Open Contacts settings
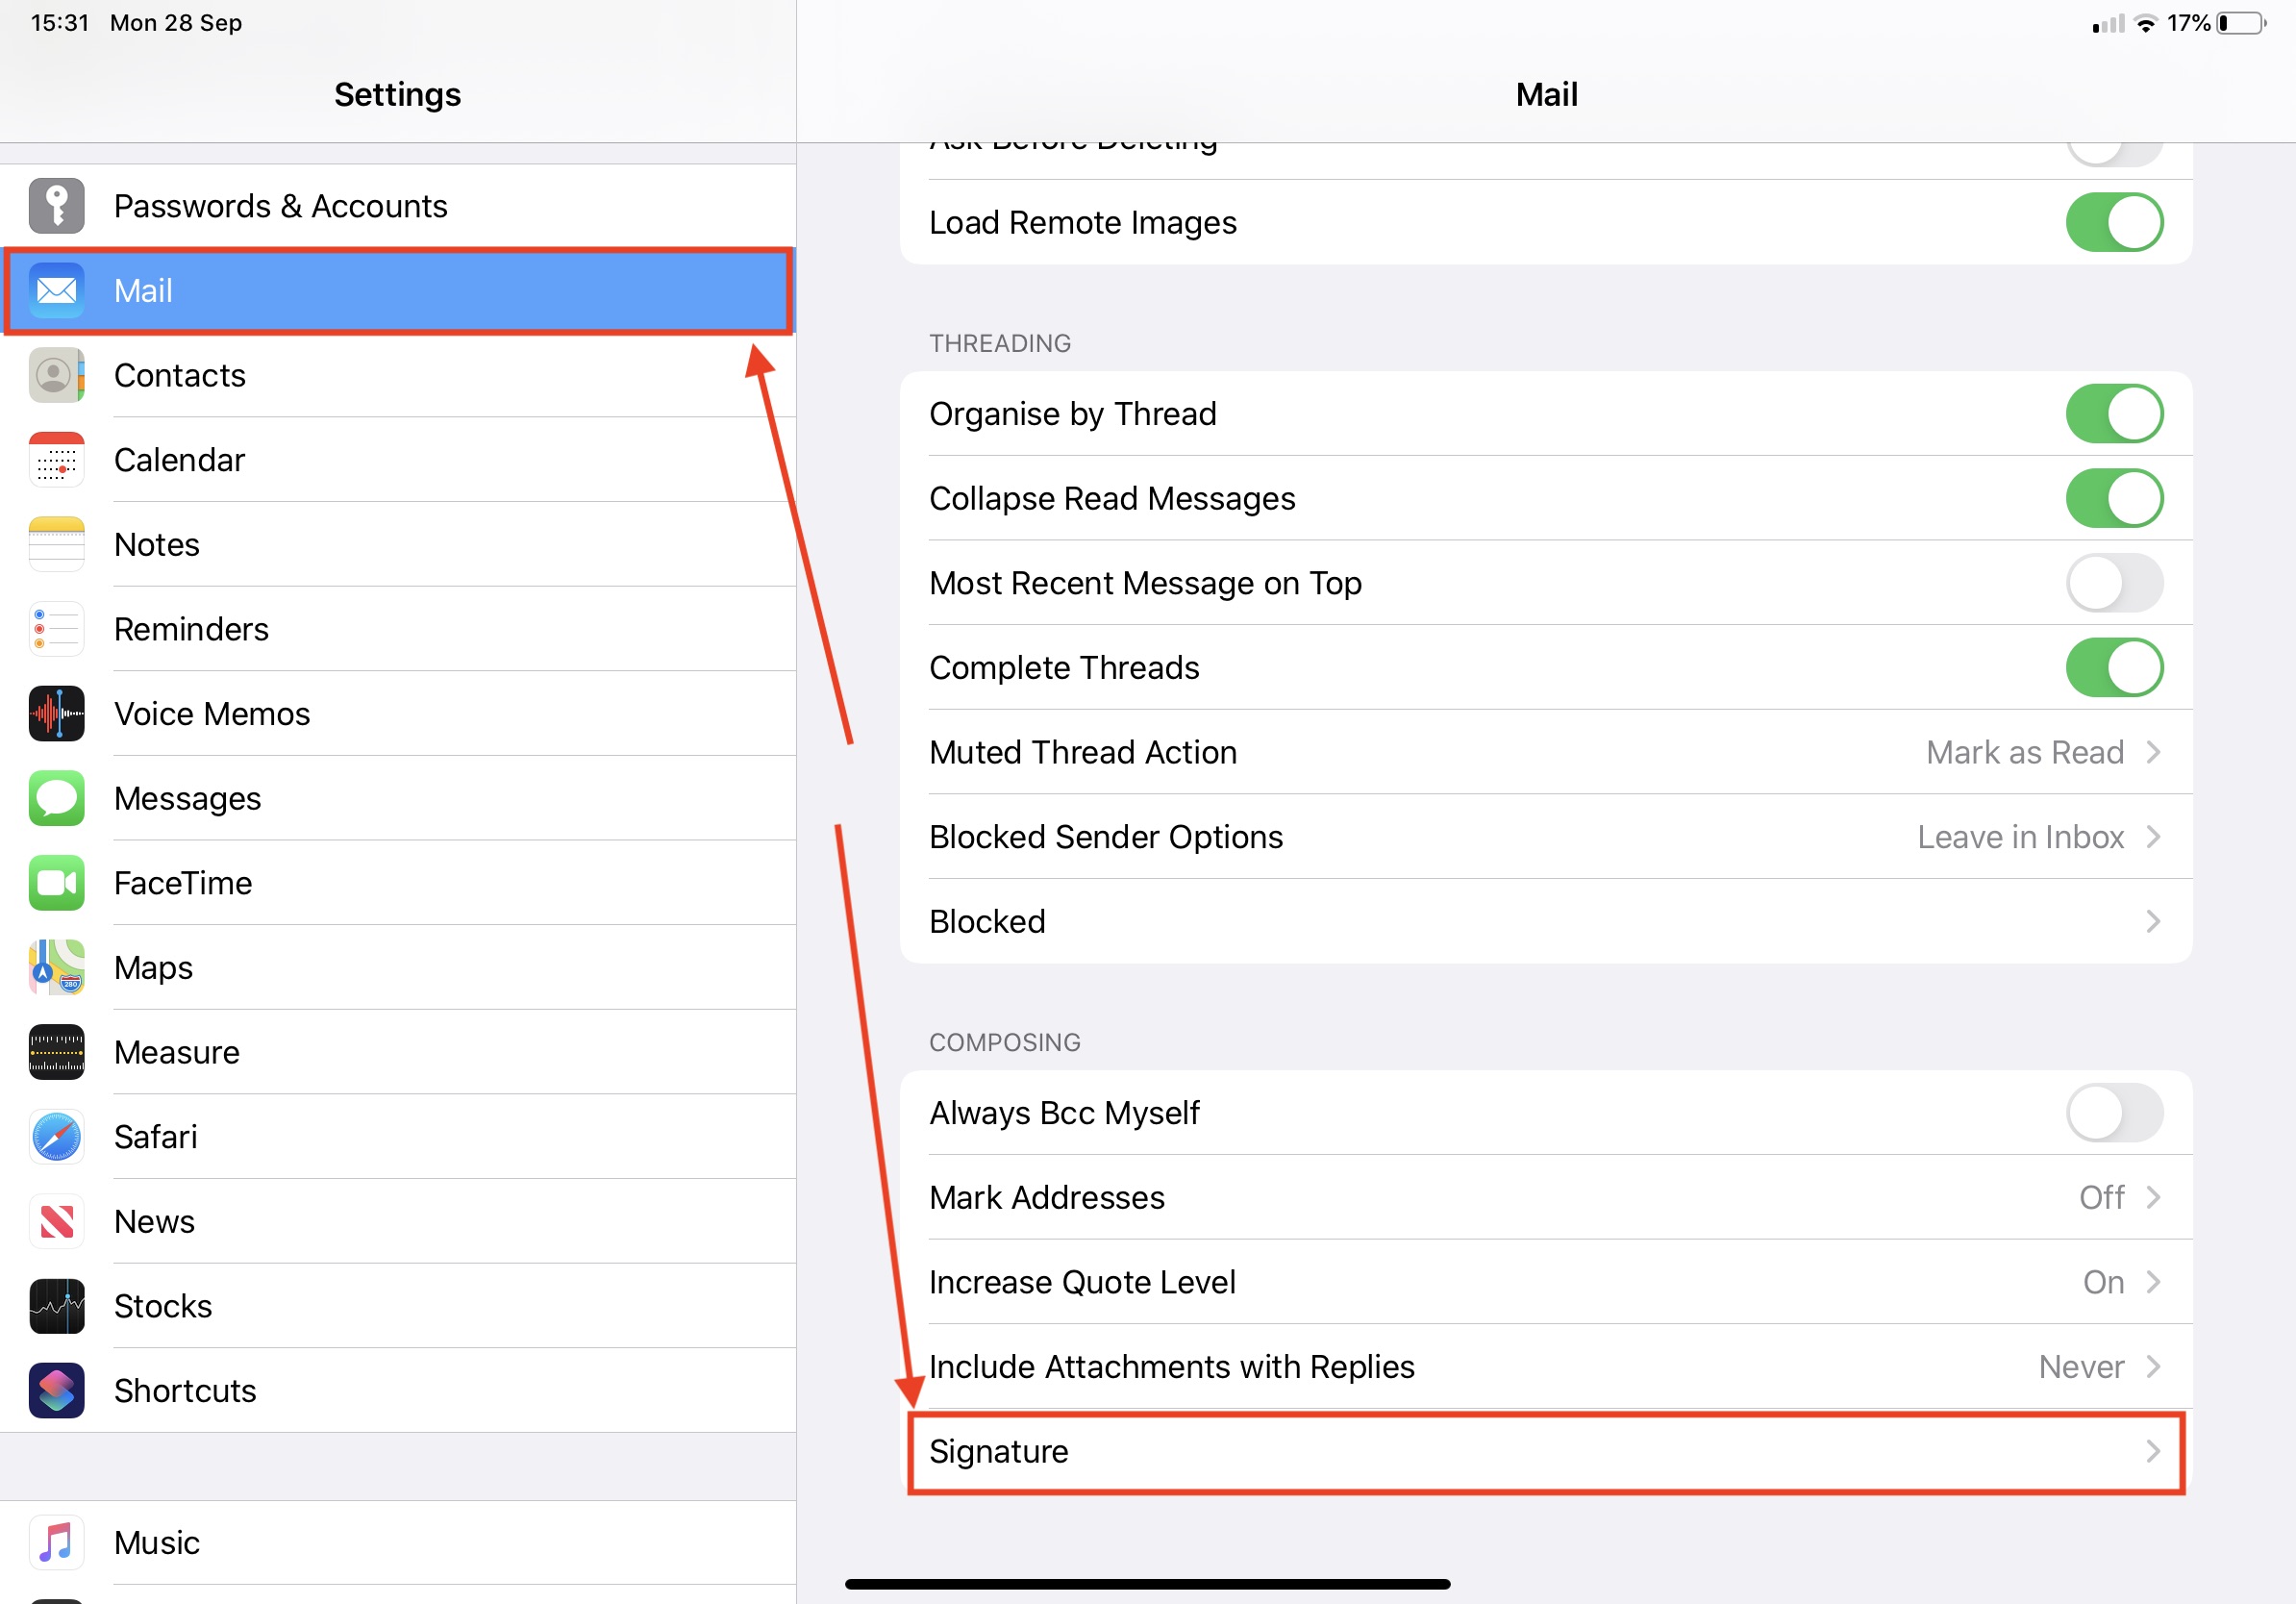This screenshot has height=1604, width=2296. [398, 375]
